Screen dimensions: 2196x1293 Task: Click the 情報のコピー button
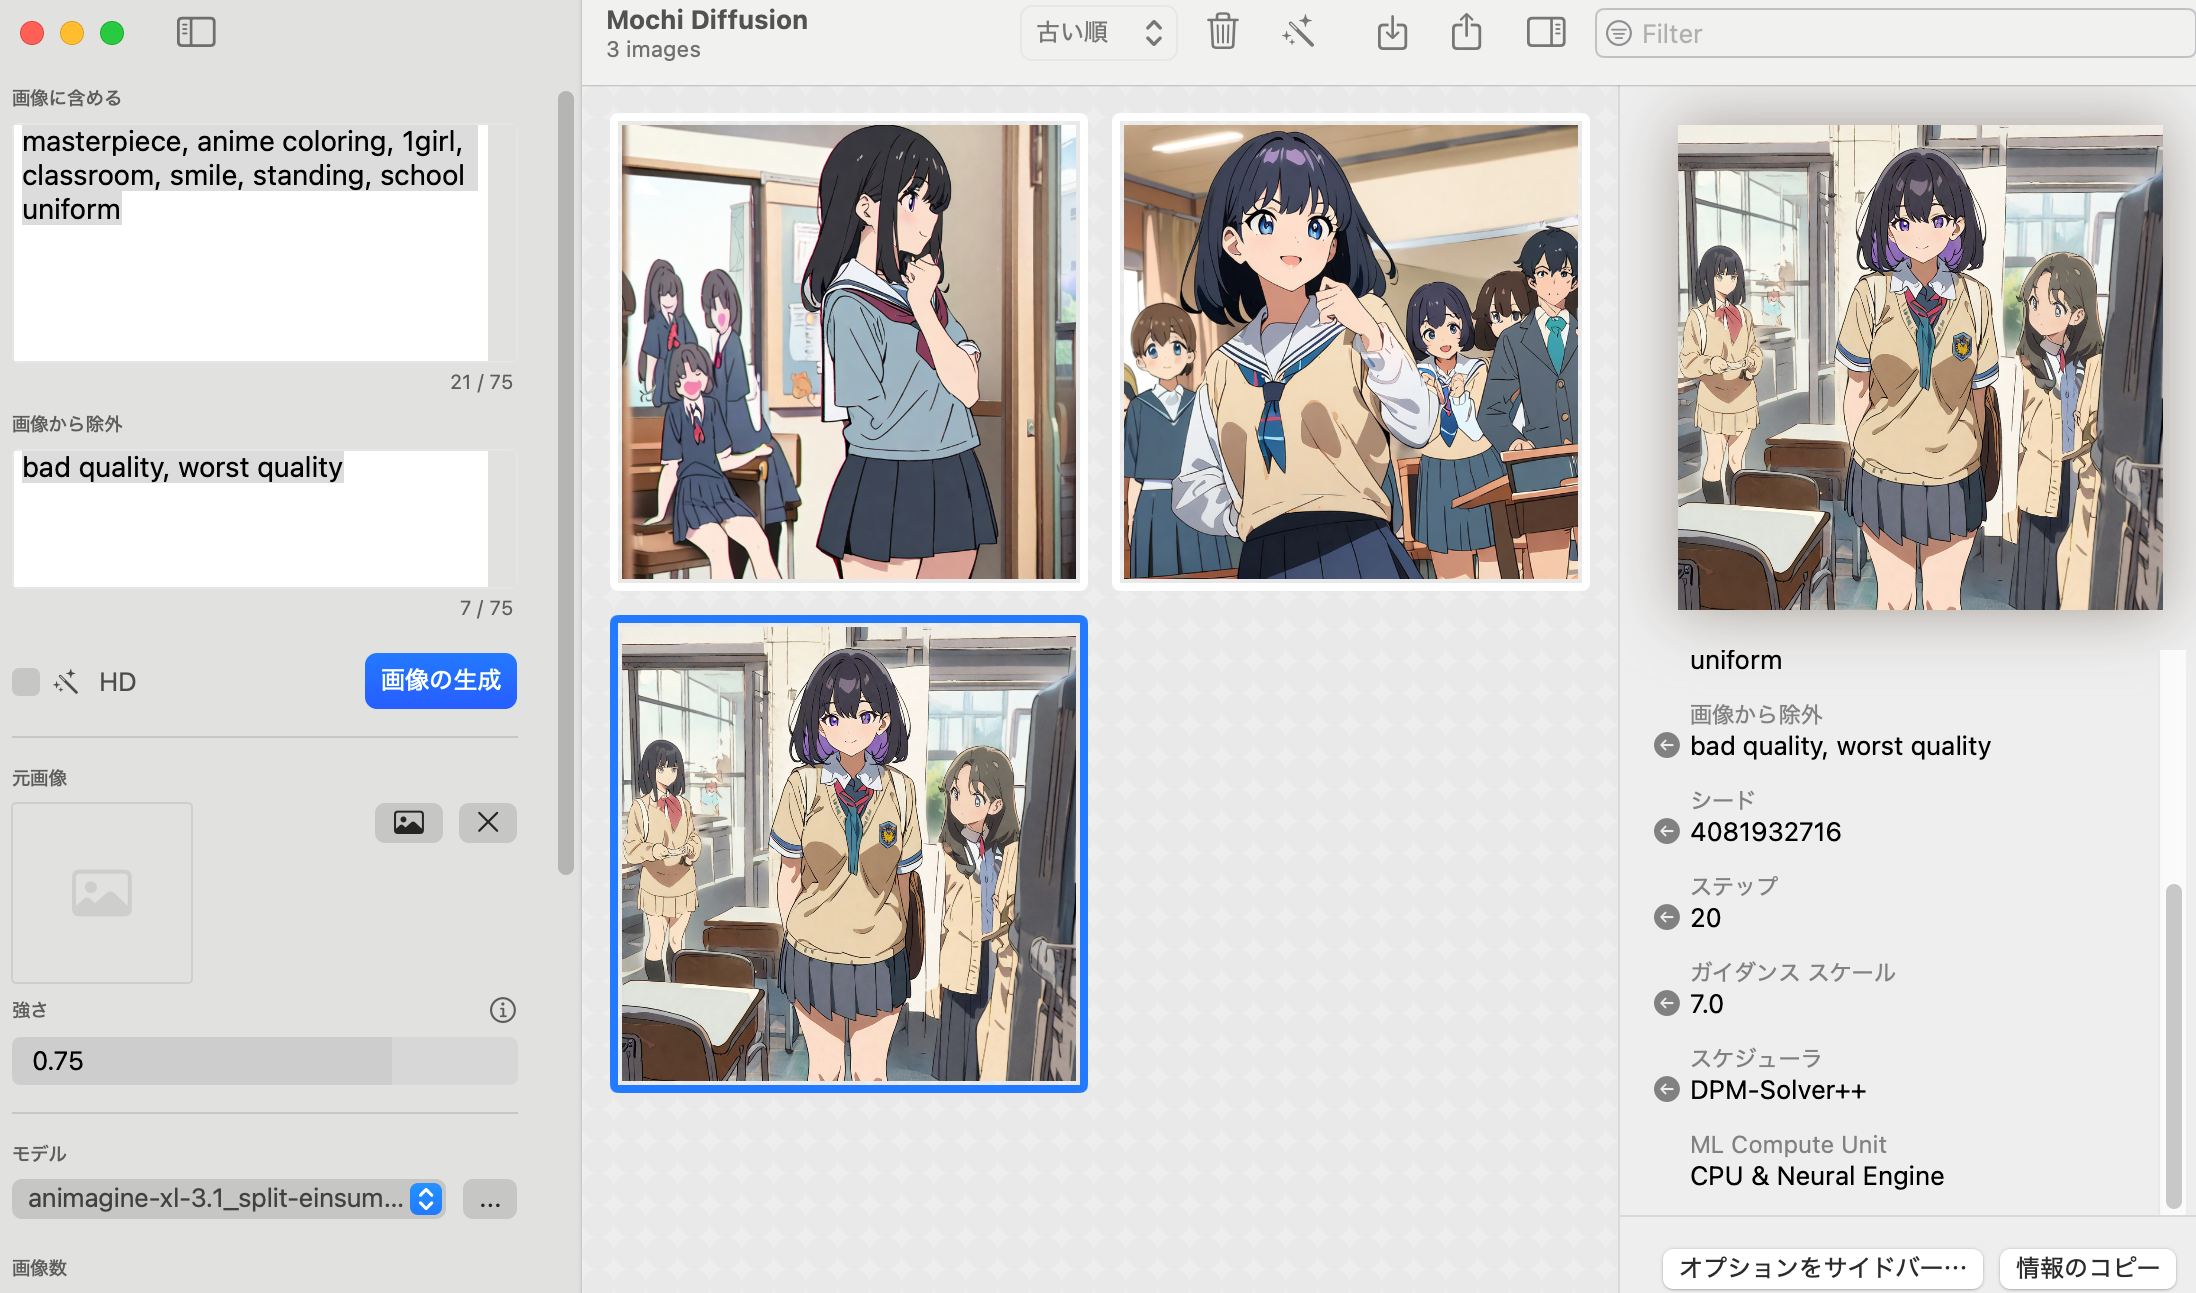2087,1267
